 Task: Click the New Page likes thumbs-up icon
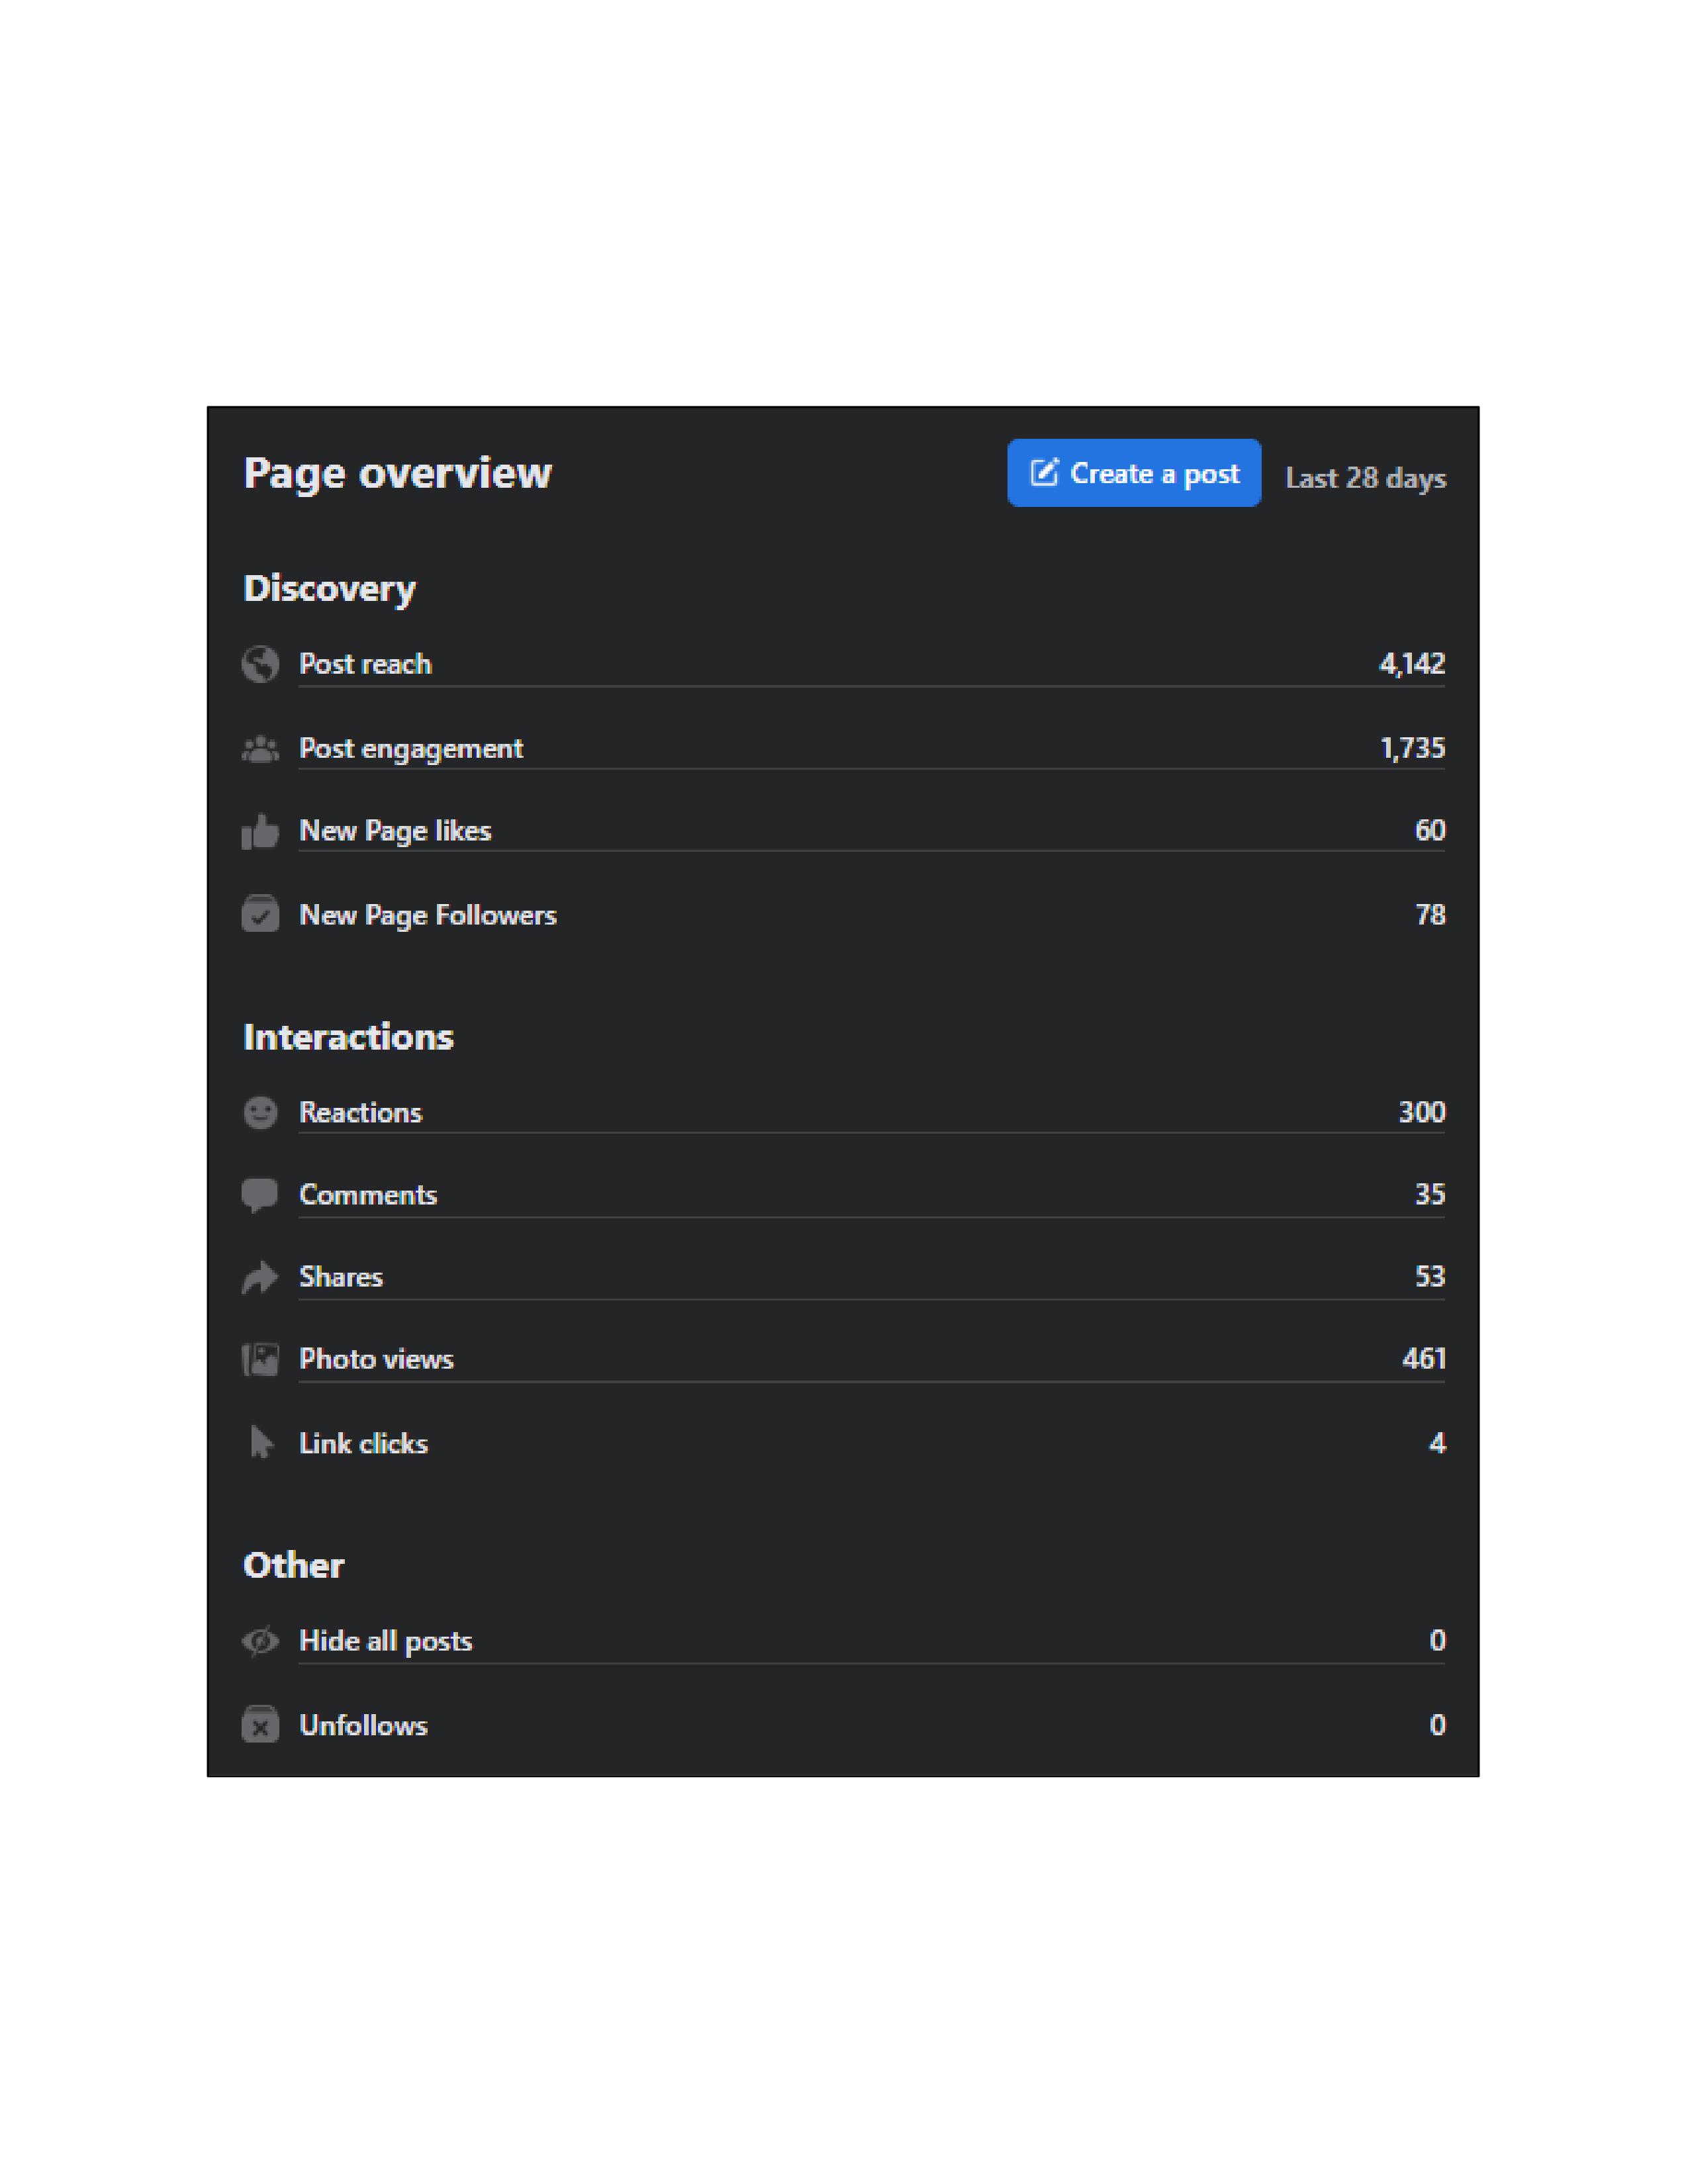click(260, 831)
